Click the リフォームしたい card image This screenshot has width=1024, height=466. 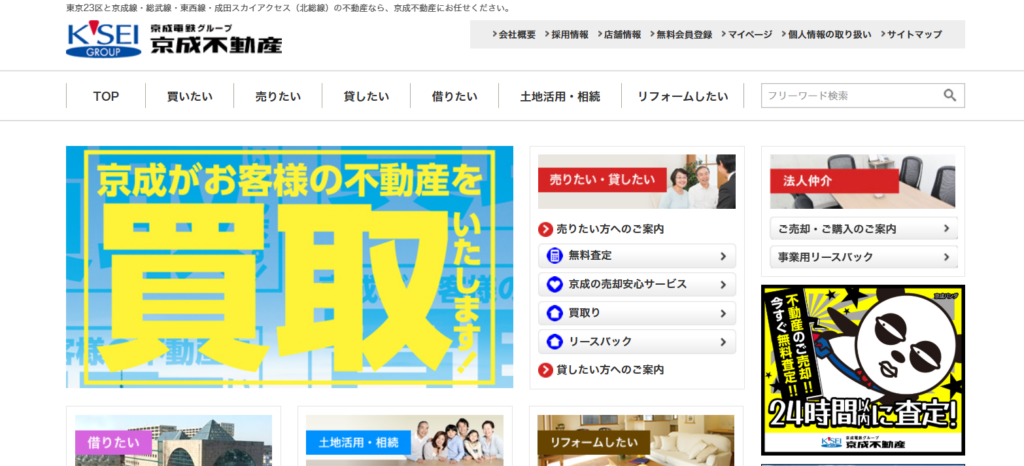click(x=637, y=441)
